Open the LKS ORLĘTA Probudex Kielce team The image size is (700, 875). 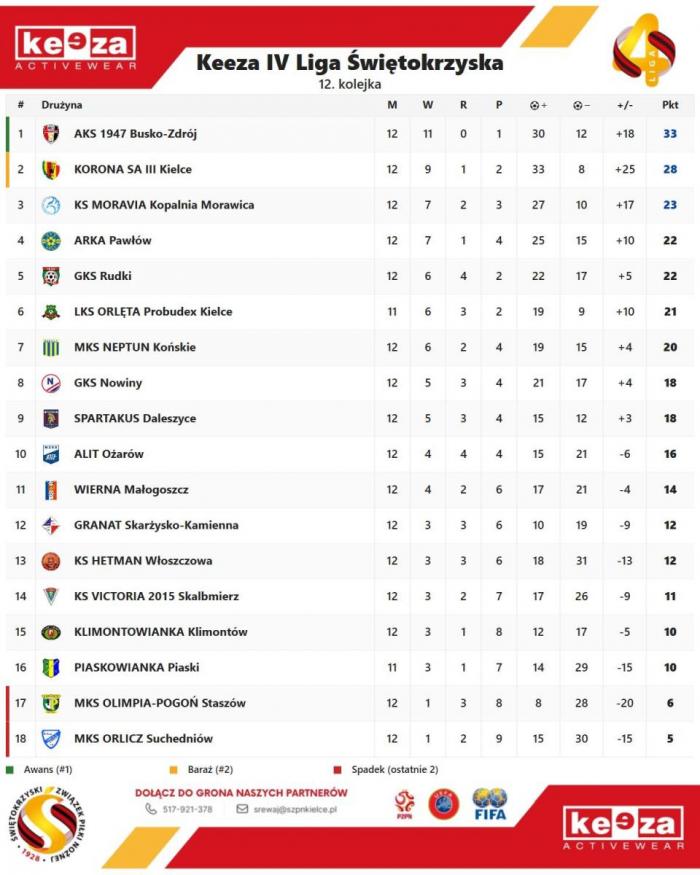153,312
